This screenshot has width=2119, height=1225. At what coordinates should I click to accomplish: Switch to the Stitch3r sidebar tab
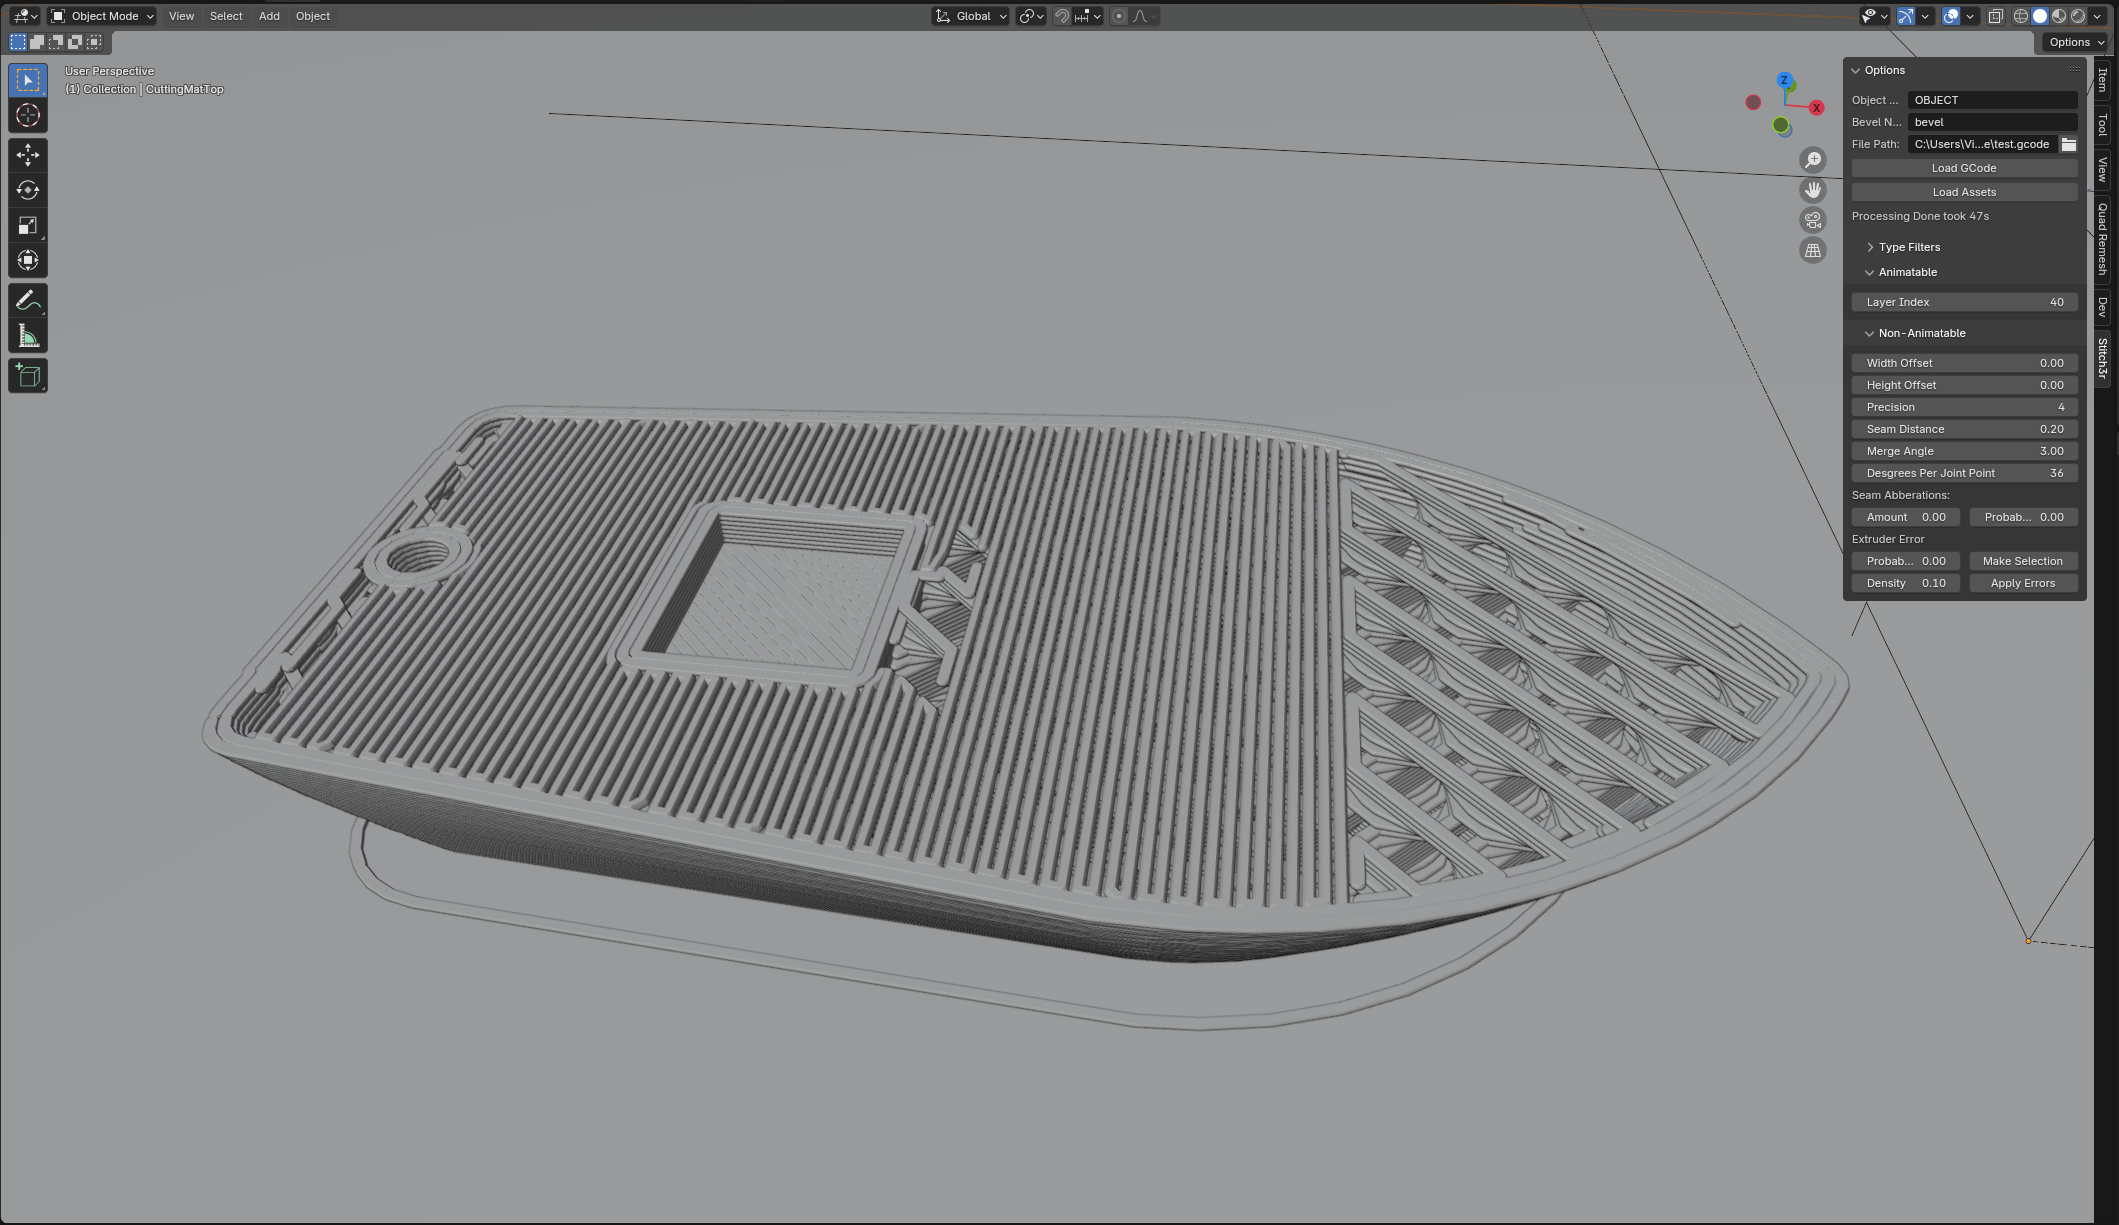(x=2101, y=360)
